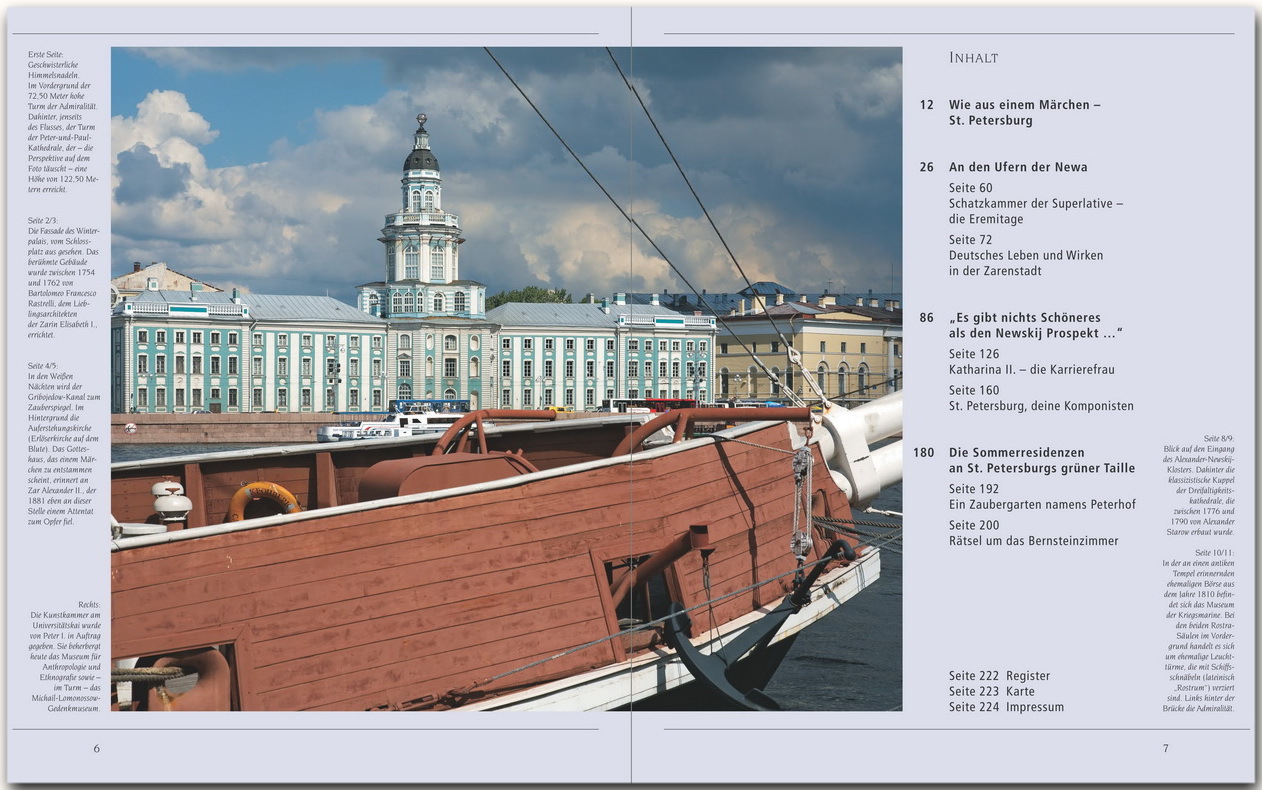Go to 'Seite 222 Register'

pos(999,676)
